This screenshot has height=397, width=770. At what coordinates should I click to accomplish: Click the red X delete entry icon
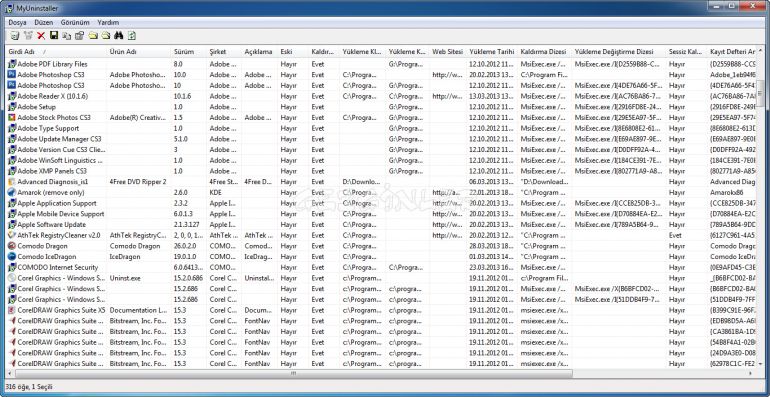tap(41, 35)
